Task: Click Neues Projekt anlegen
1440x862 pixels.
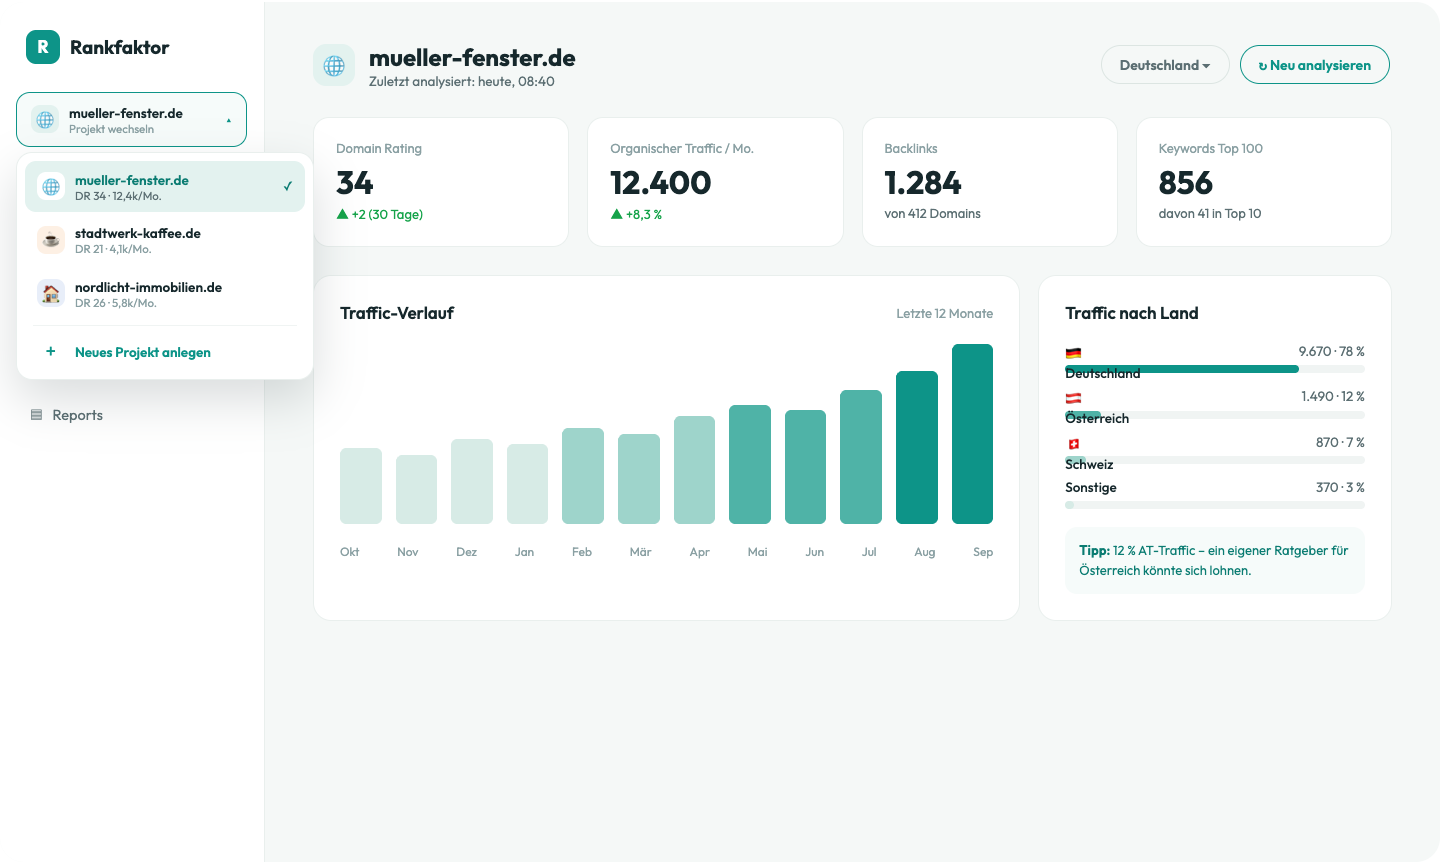Action: 143,352
